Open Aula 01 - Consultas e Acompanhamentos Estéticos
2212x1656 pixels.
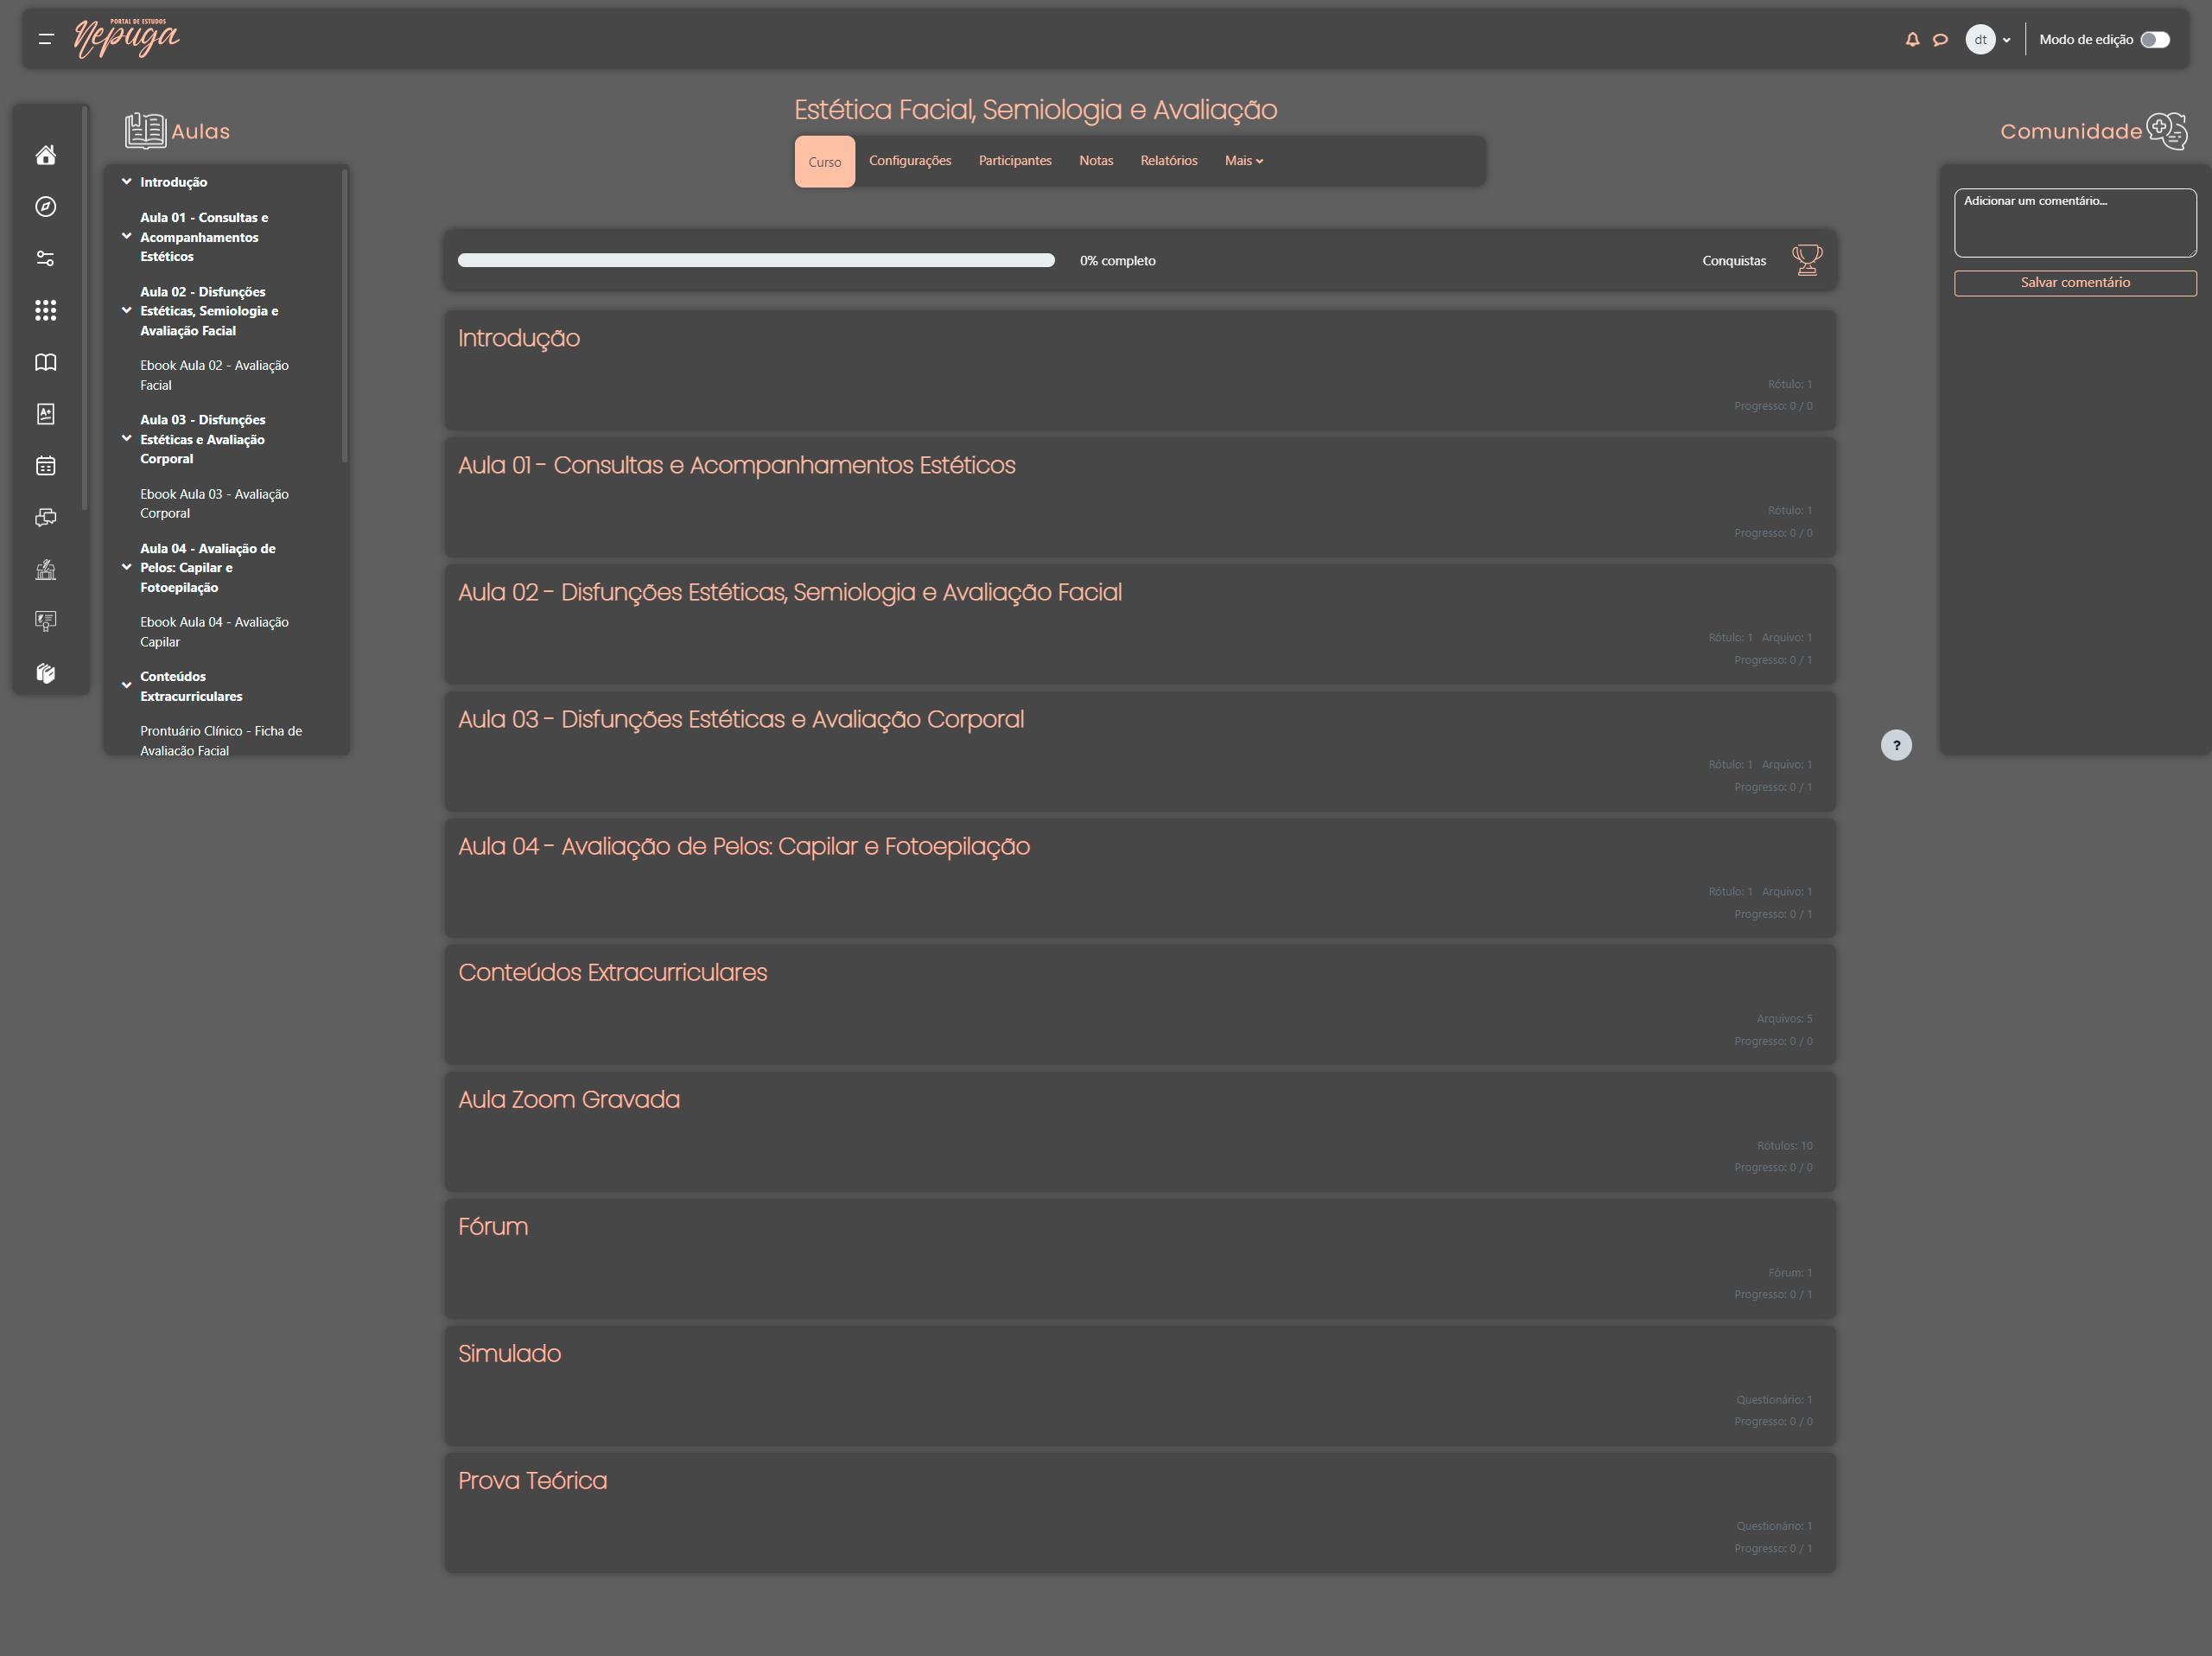[x=737, y=465]
